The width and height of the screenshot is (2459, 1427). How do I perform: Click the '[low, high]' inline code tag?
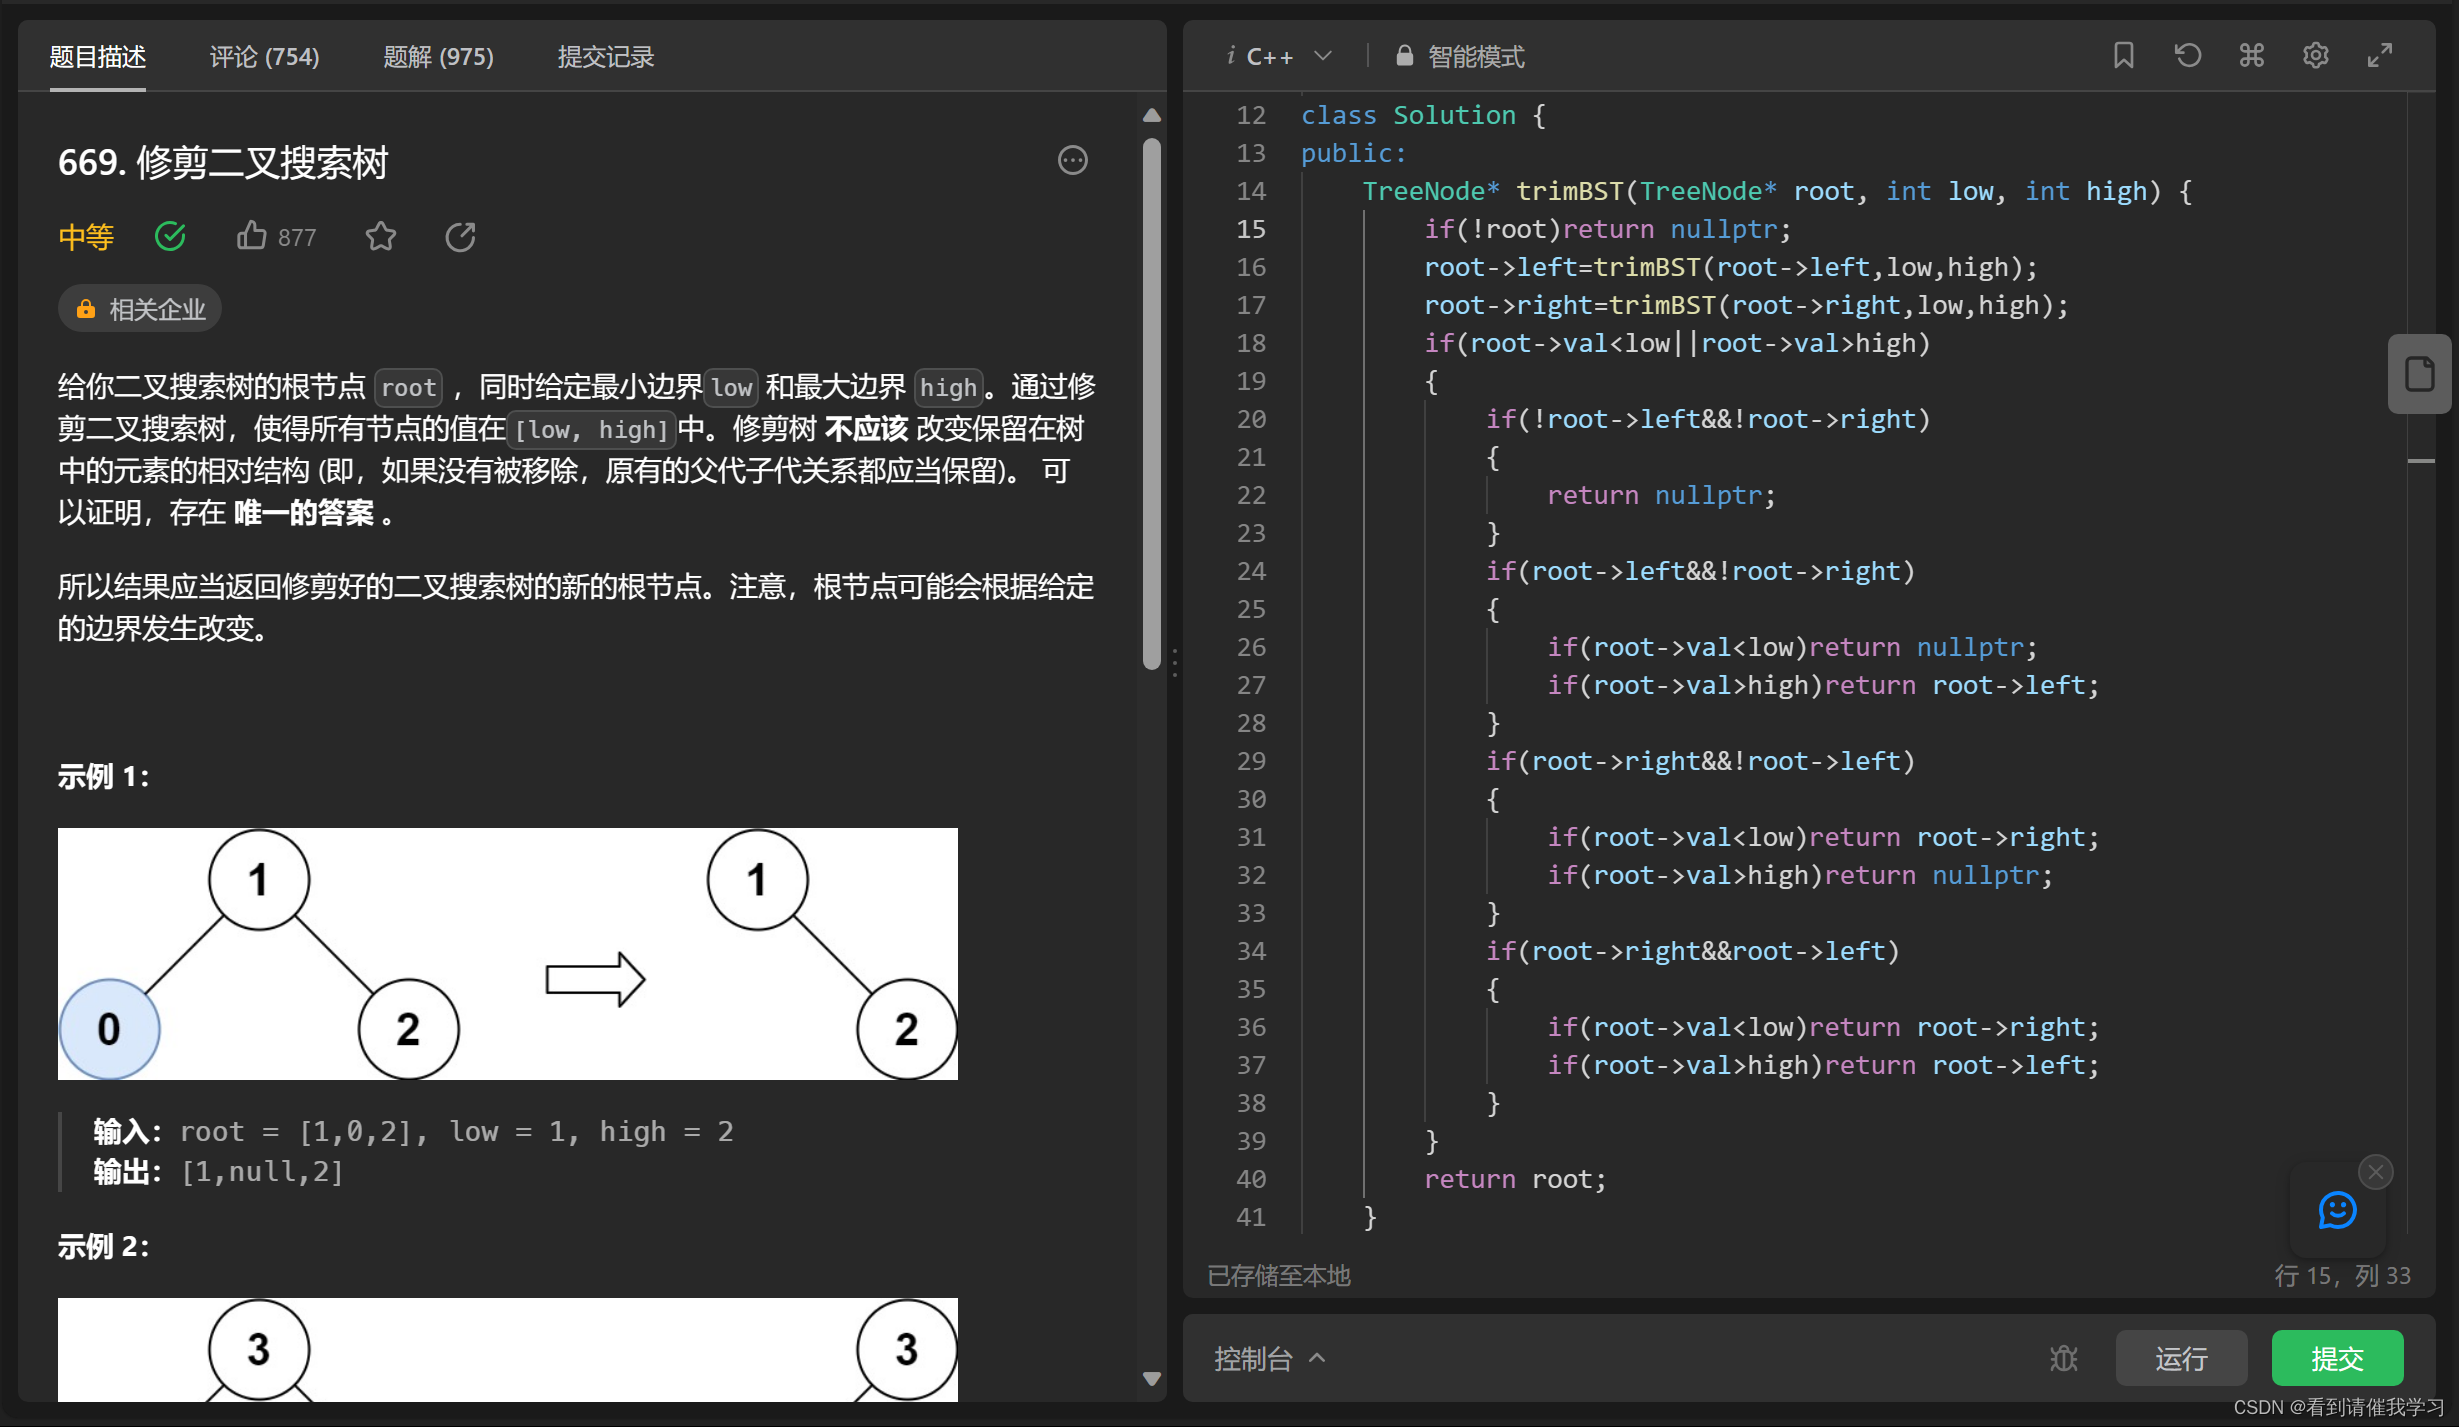[x=590, y=430]
